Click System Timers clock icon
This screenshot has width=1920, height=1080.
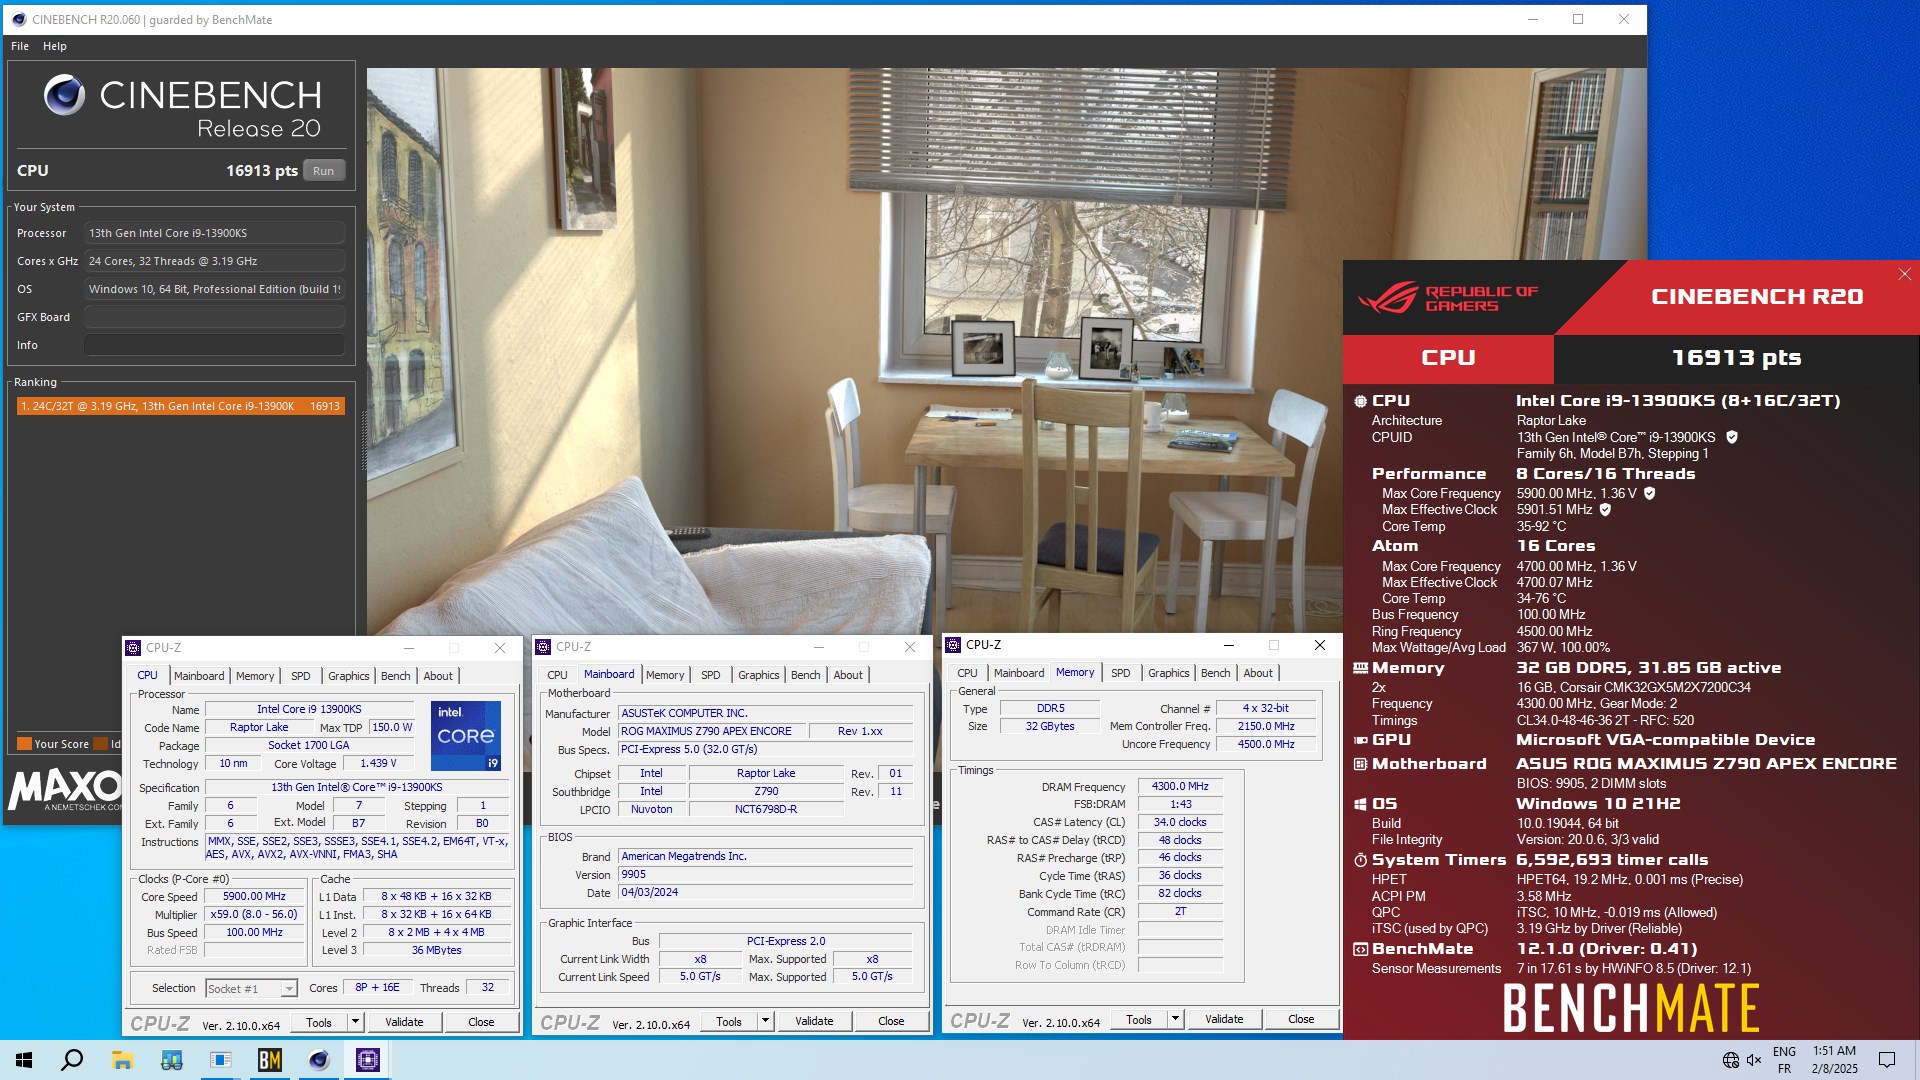(1360, 860)
